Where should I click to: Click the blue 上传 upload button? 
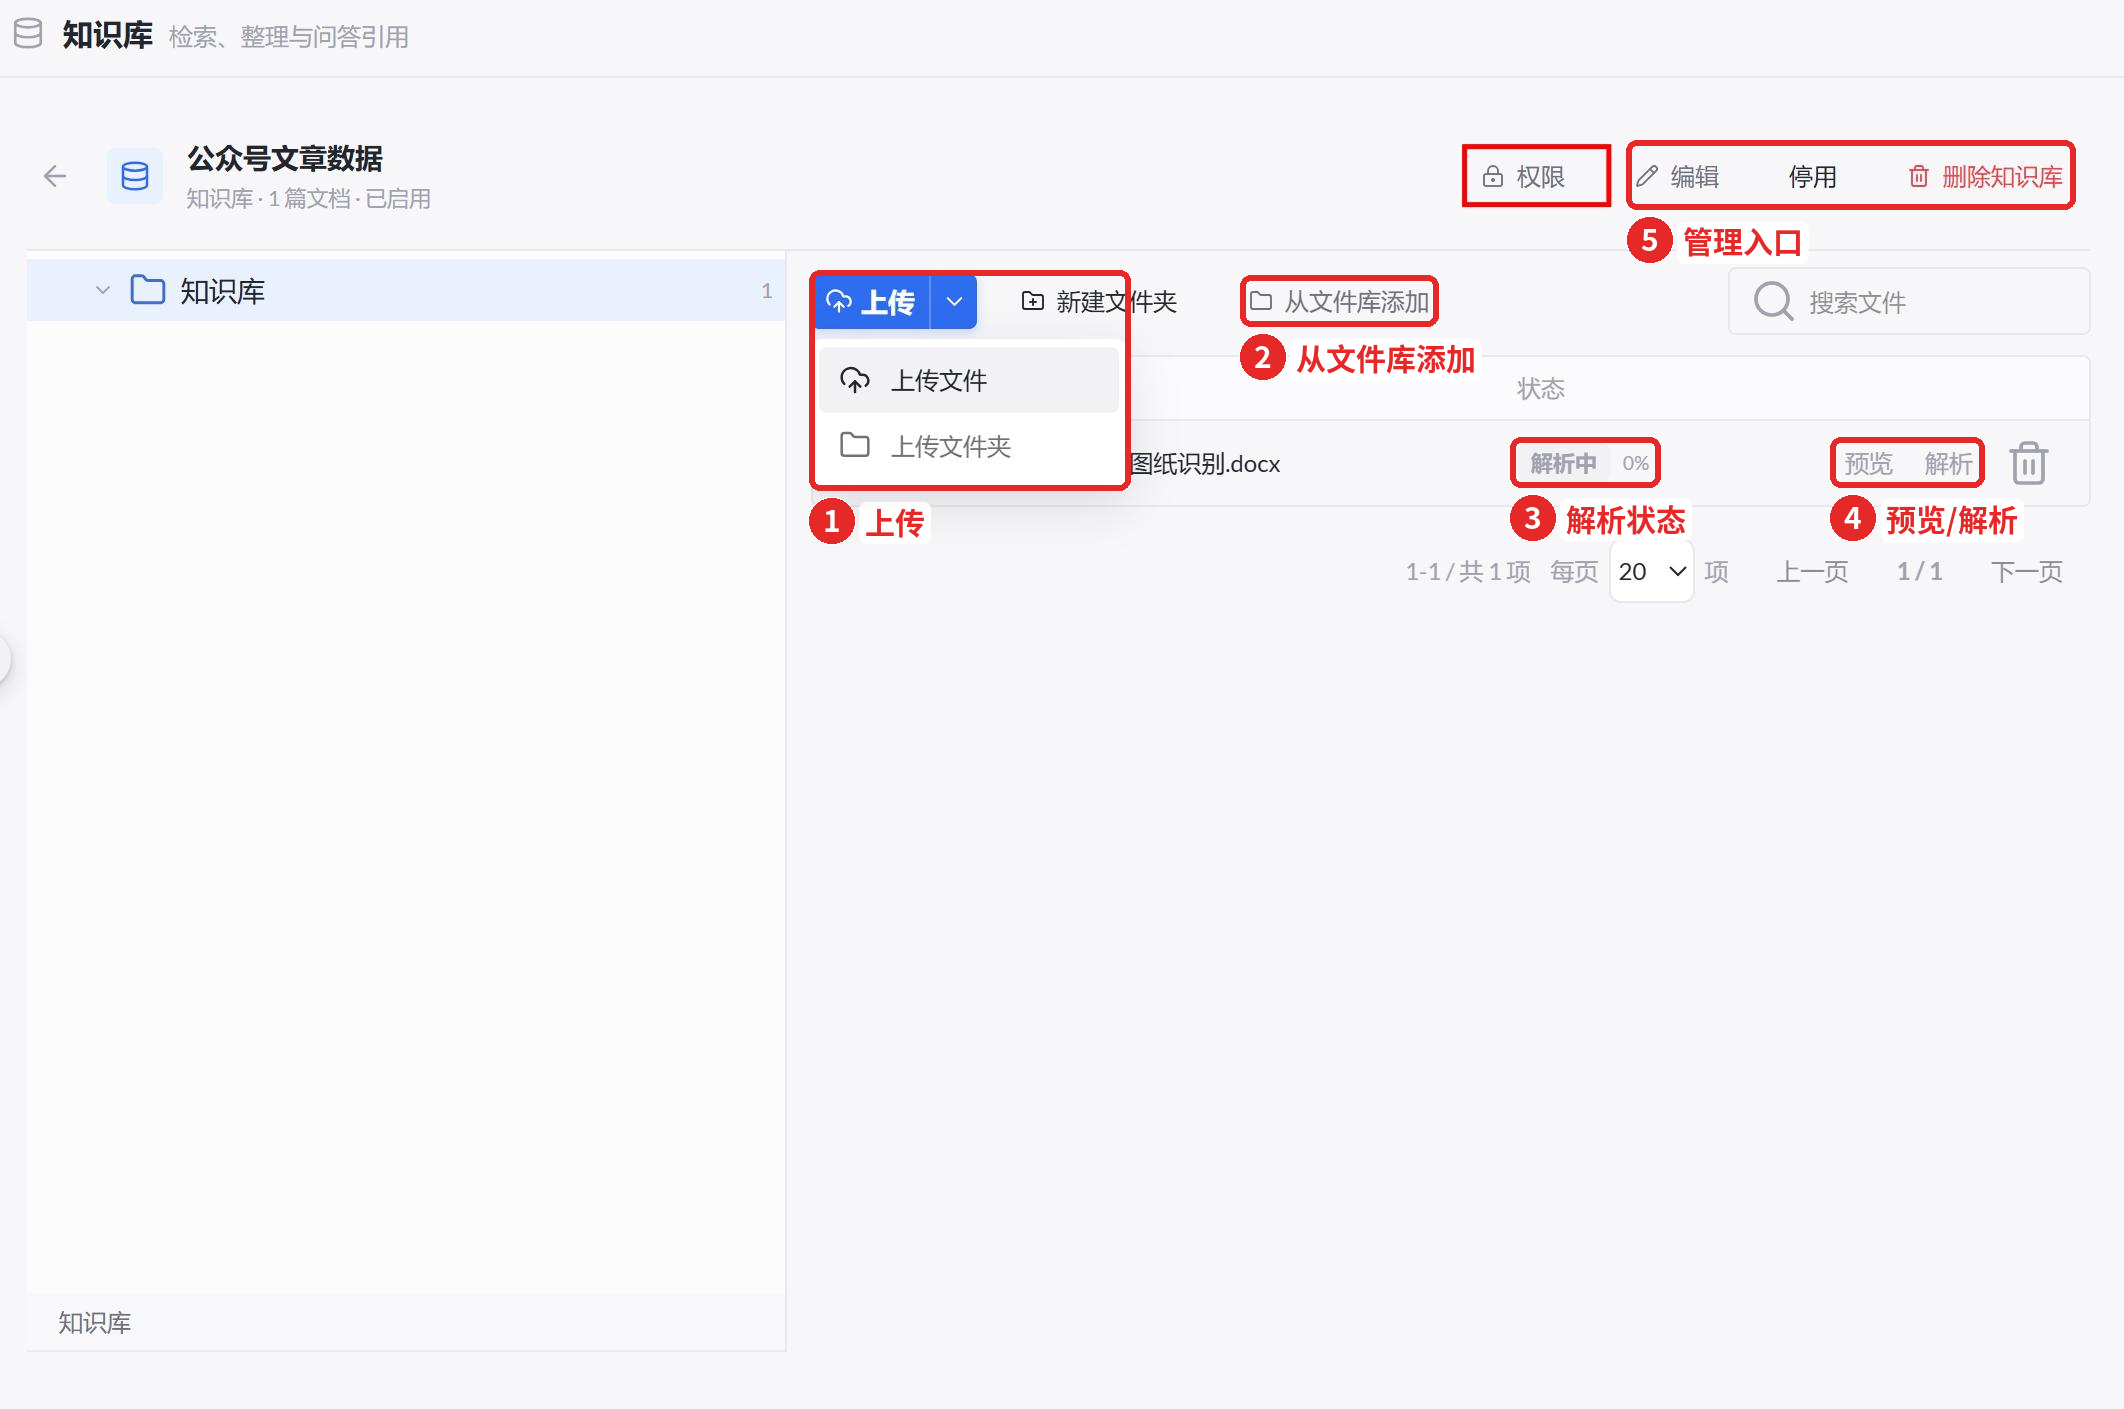(x=872, y=302)
